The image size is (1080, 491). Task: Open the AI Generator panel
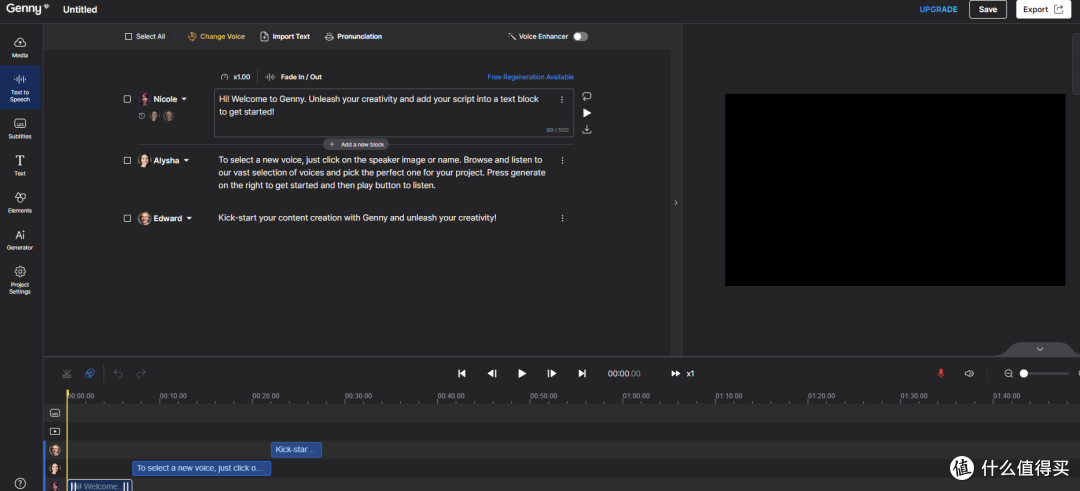(20, 239)
